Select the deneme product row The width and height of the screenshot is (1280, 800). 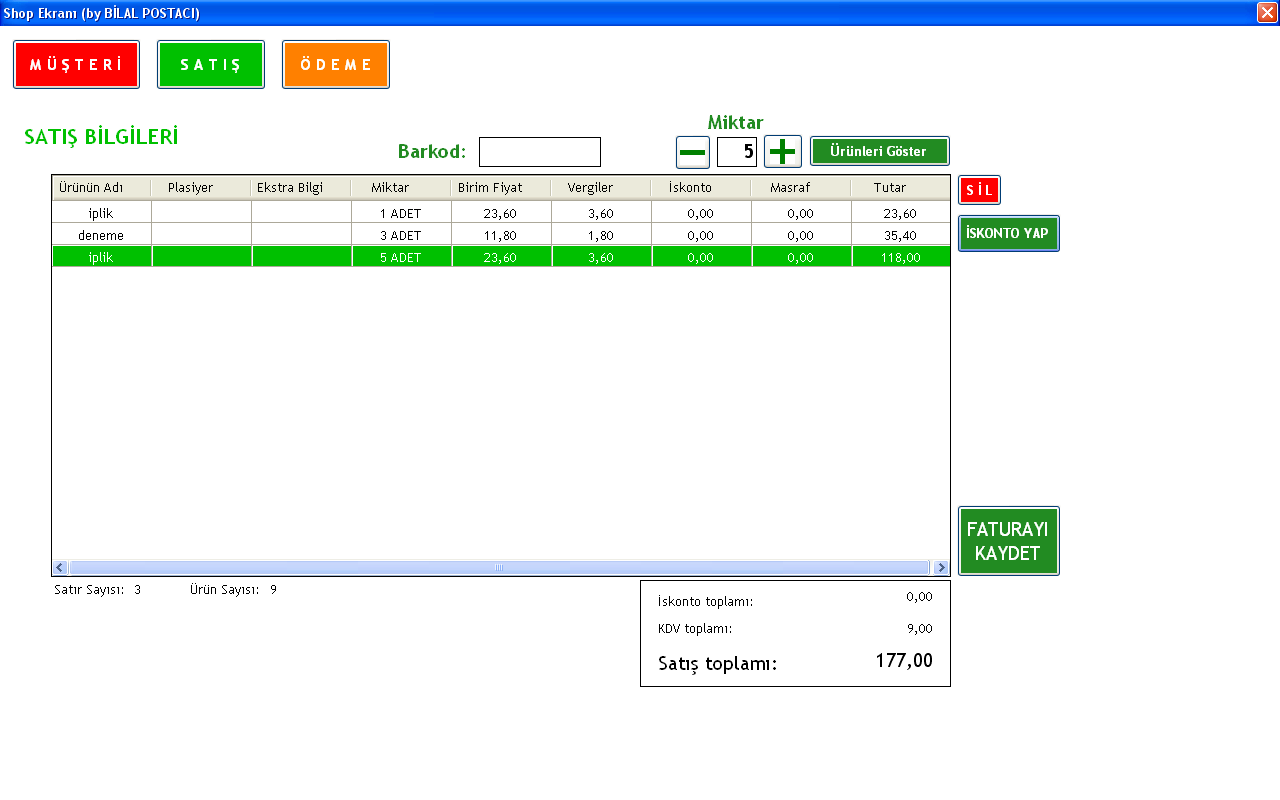coord(101,235)
